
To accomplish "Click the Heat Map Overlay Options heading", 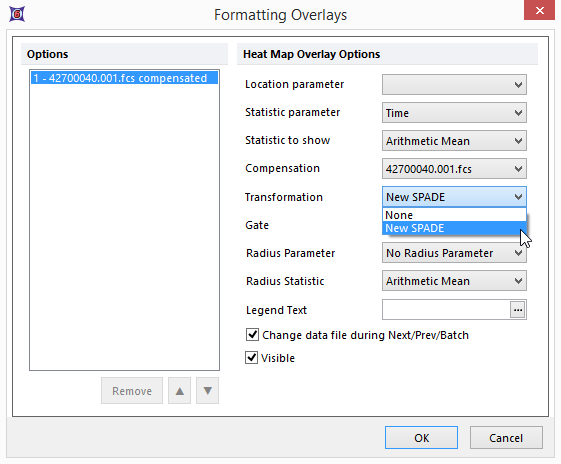I will [312, 54].
